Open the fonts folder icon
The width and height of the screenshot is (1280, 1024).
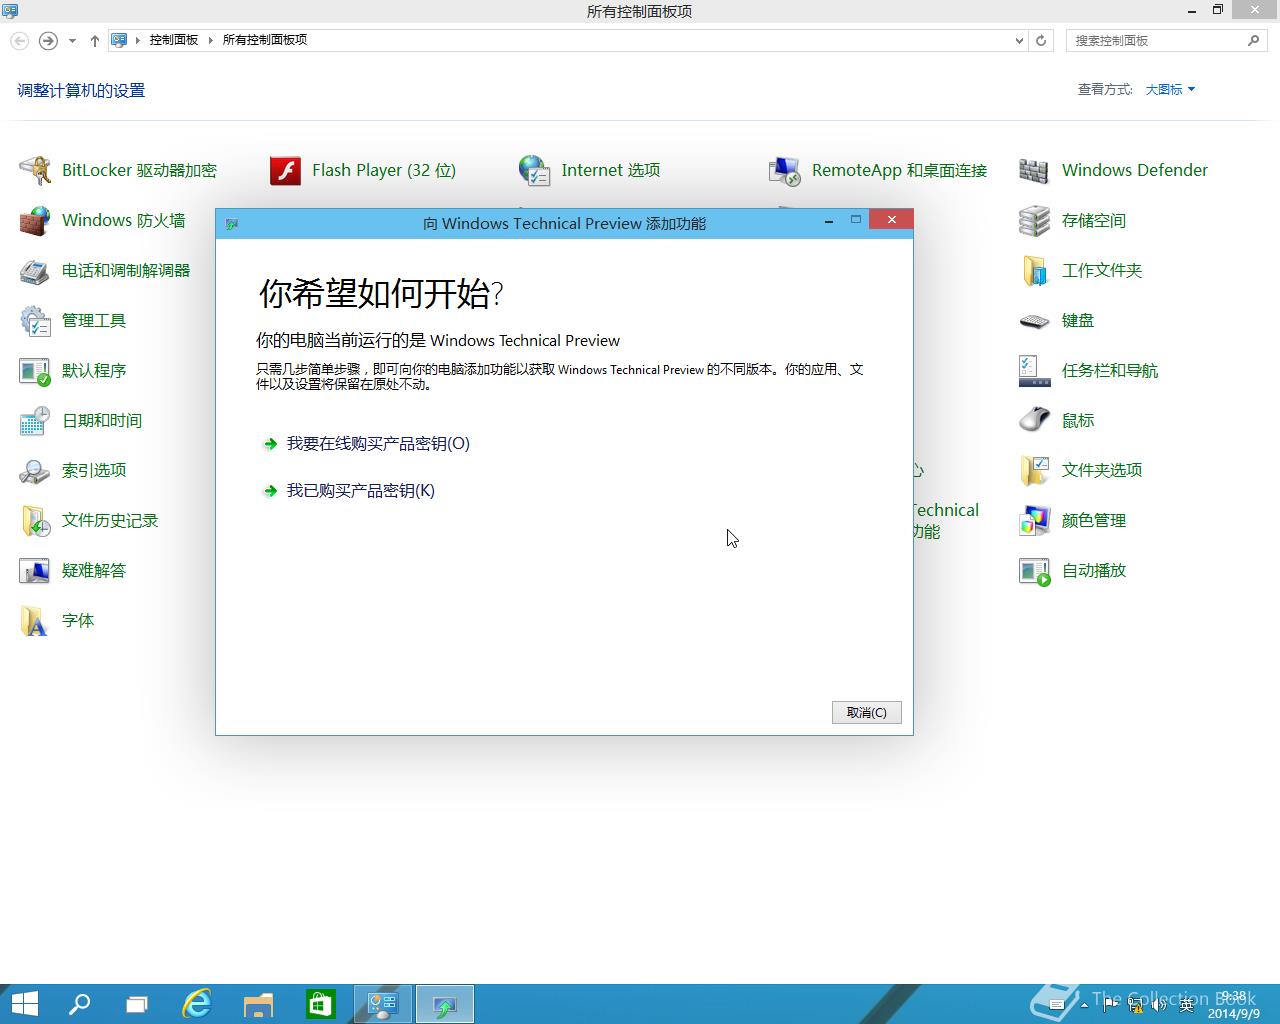(x=35, y=620)
